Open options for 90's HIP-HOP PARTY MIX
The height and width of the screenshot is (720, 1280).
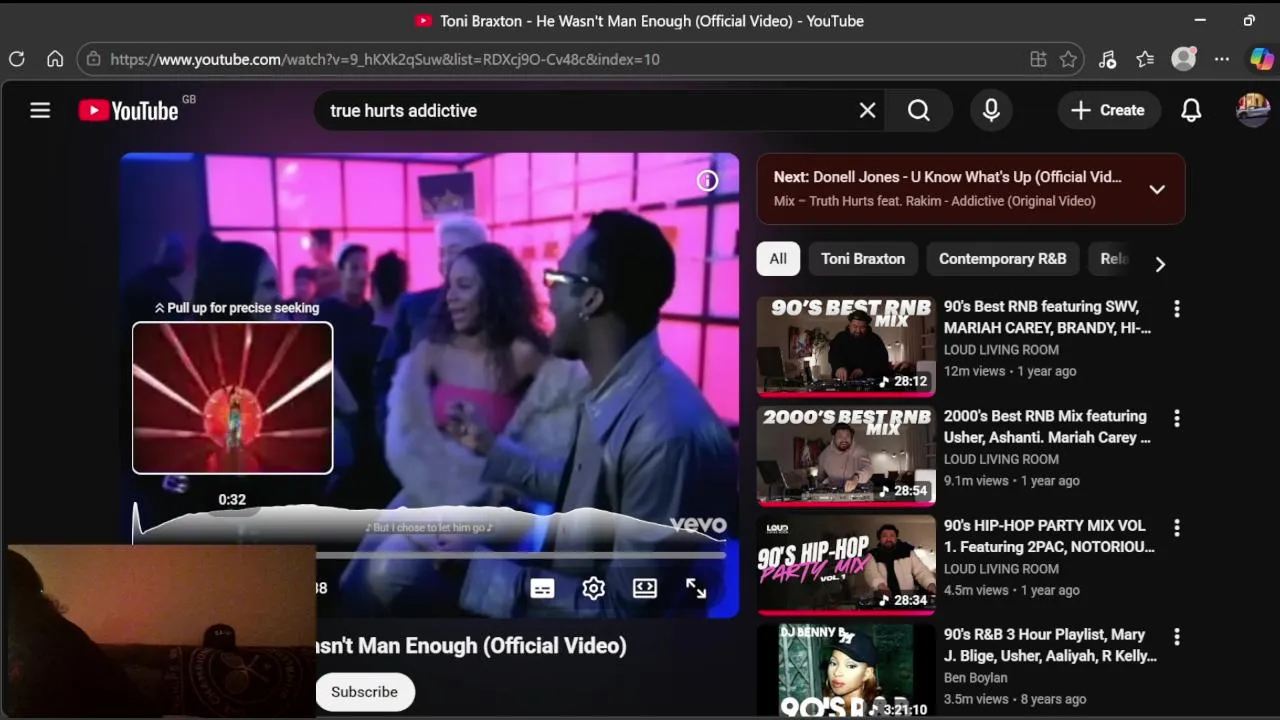(1177, 527)
